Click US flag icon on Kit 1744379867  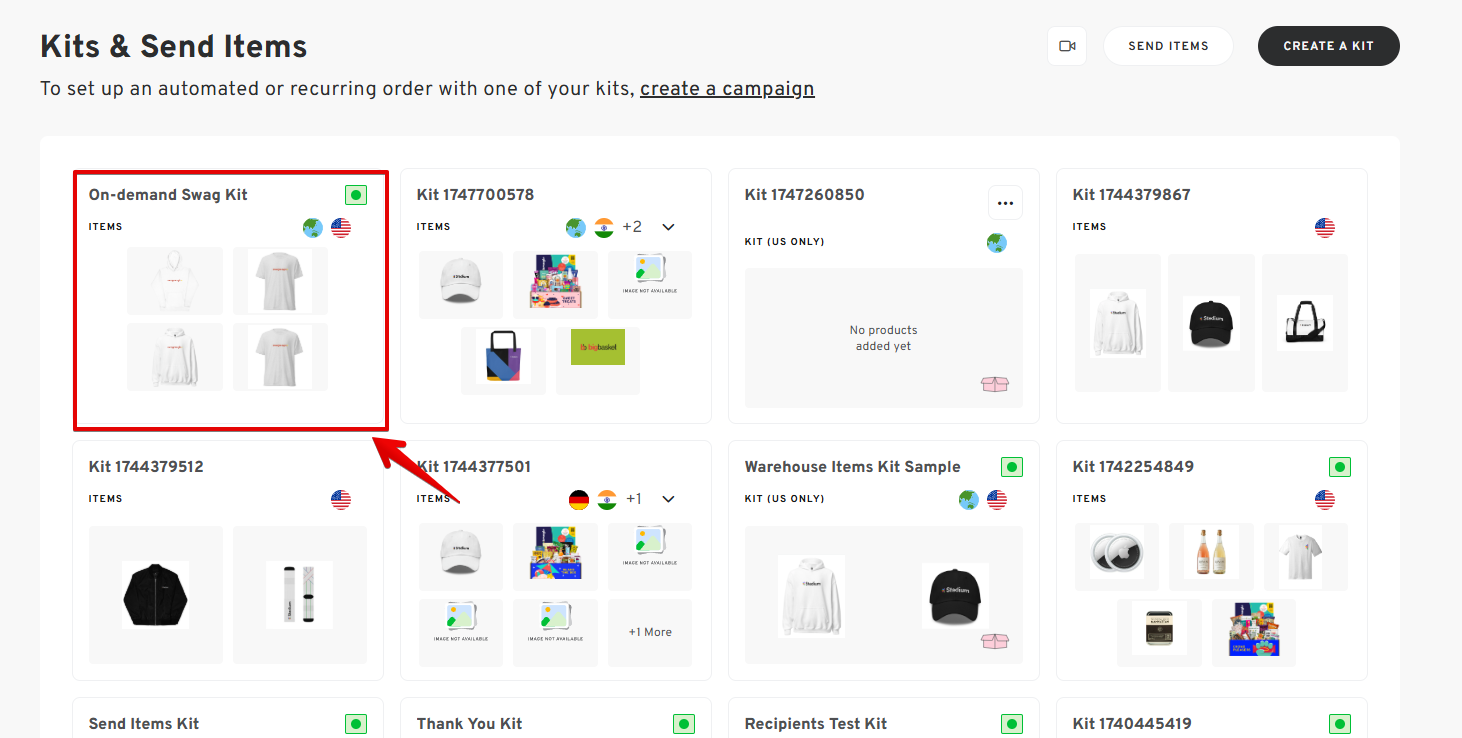pyautogui.click(x=1325, y=228)
